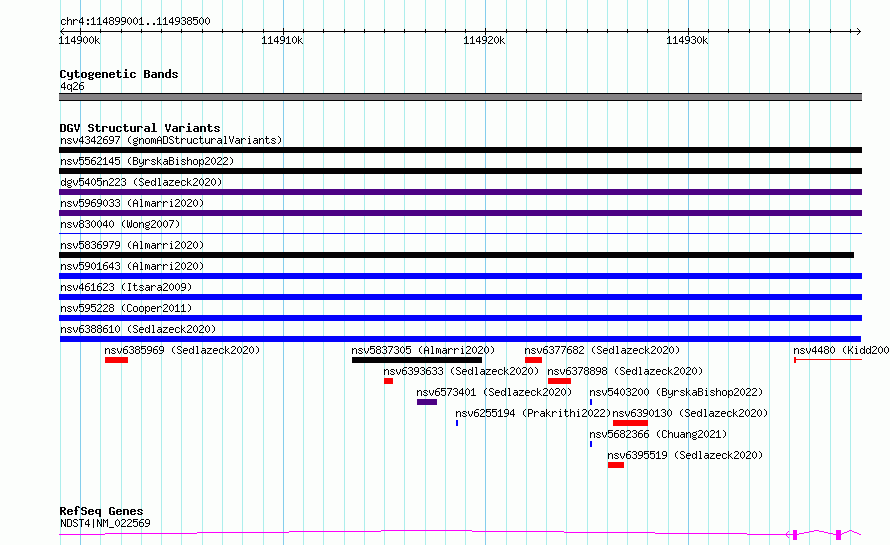Click the nsv4480 Kidd label
890x545 pixels.
841,350
